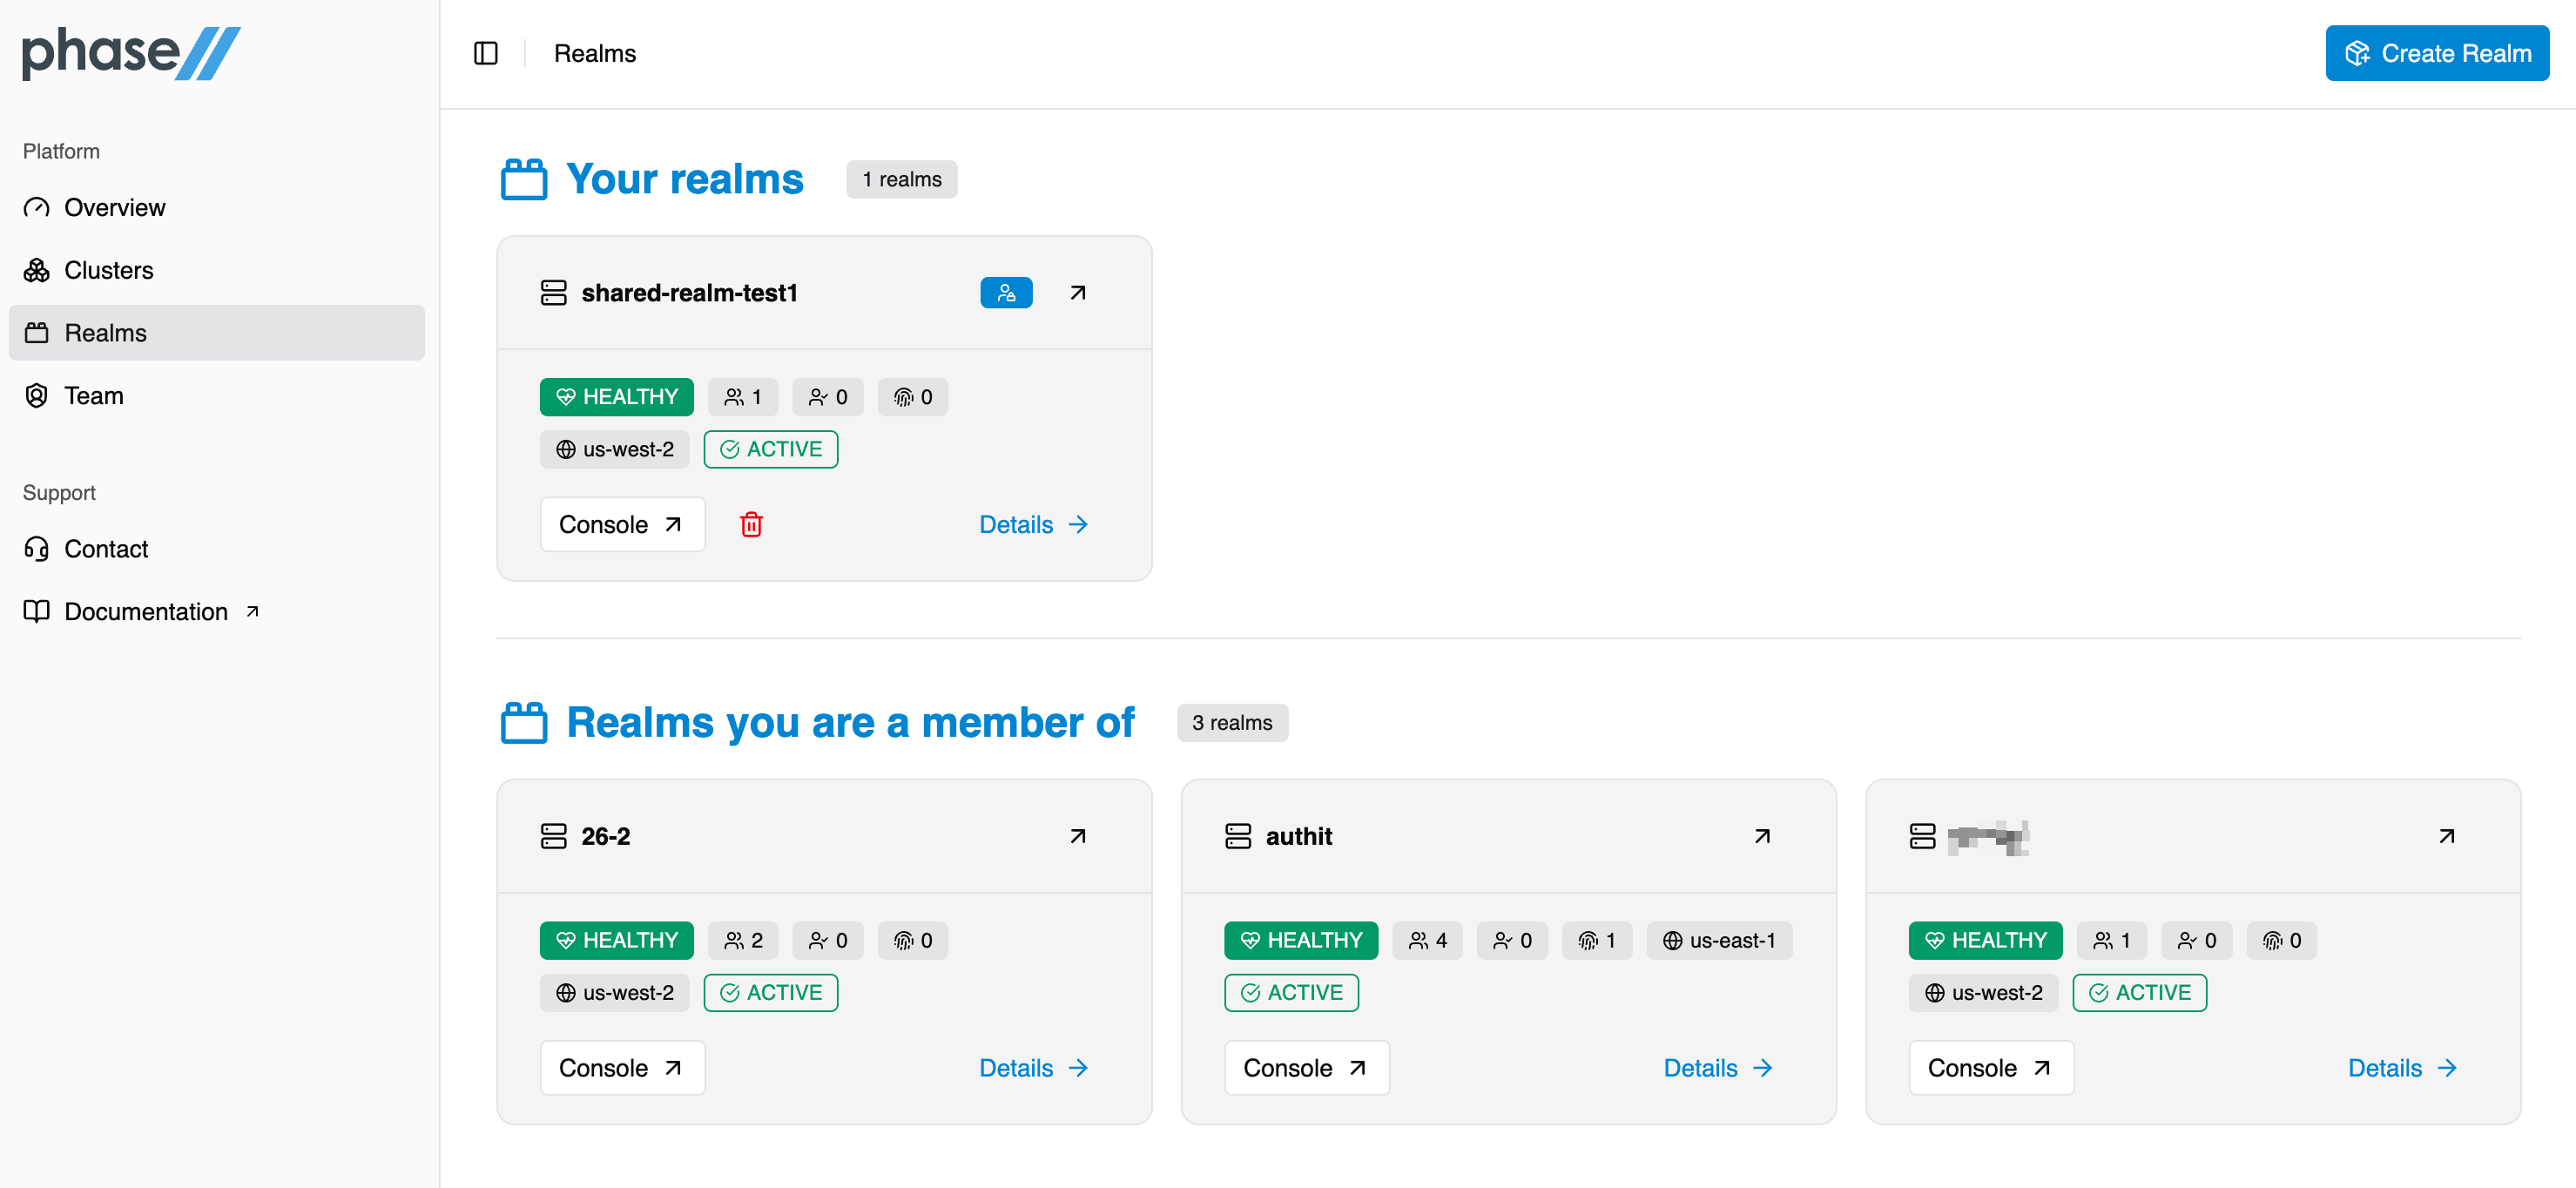The image size is (2576, 1188).
Task: Open Clusters page from sidebar
Action: point(108,270)
